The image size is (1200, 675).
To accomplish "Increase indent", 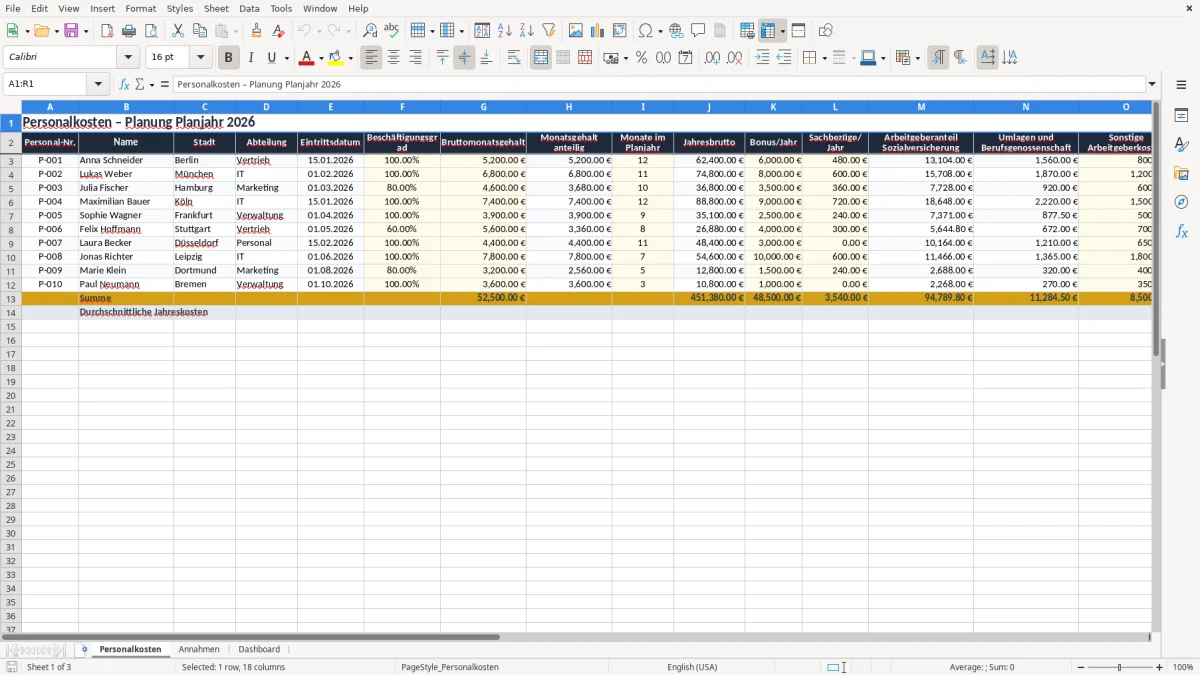I will click(x=762, y=58).
